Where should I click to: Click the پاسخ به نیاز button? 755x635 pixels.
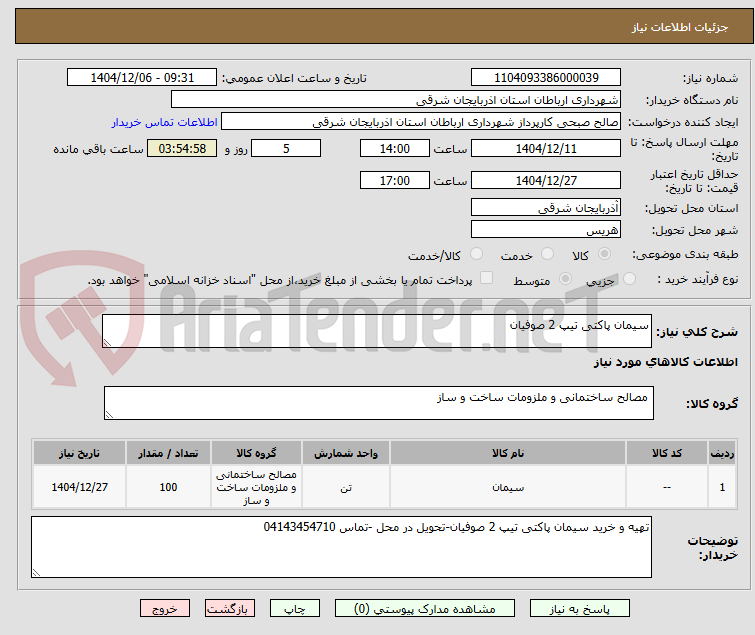click(x=580, y=609)
